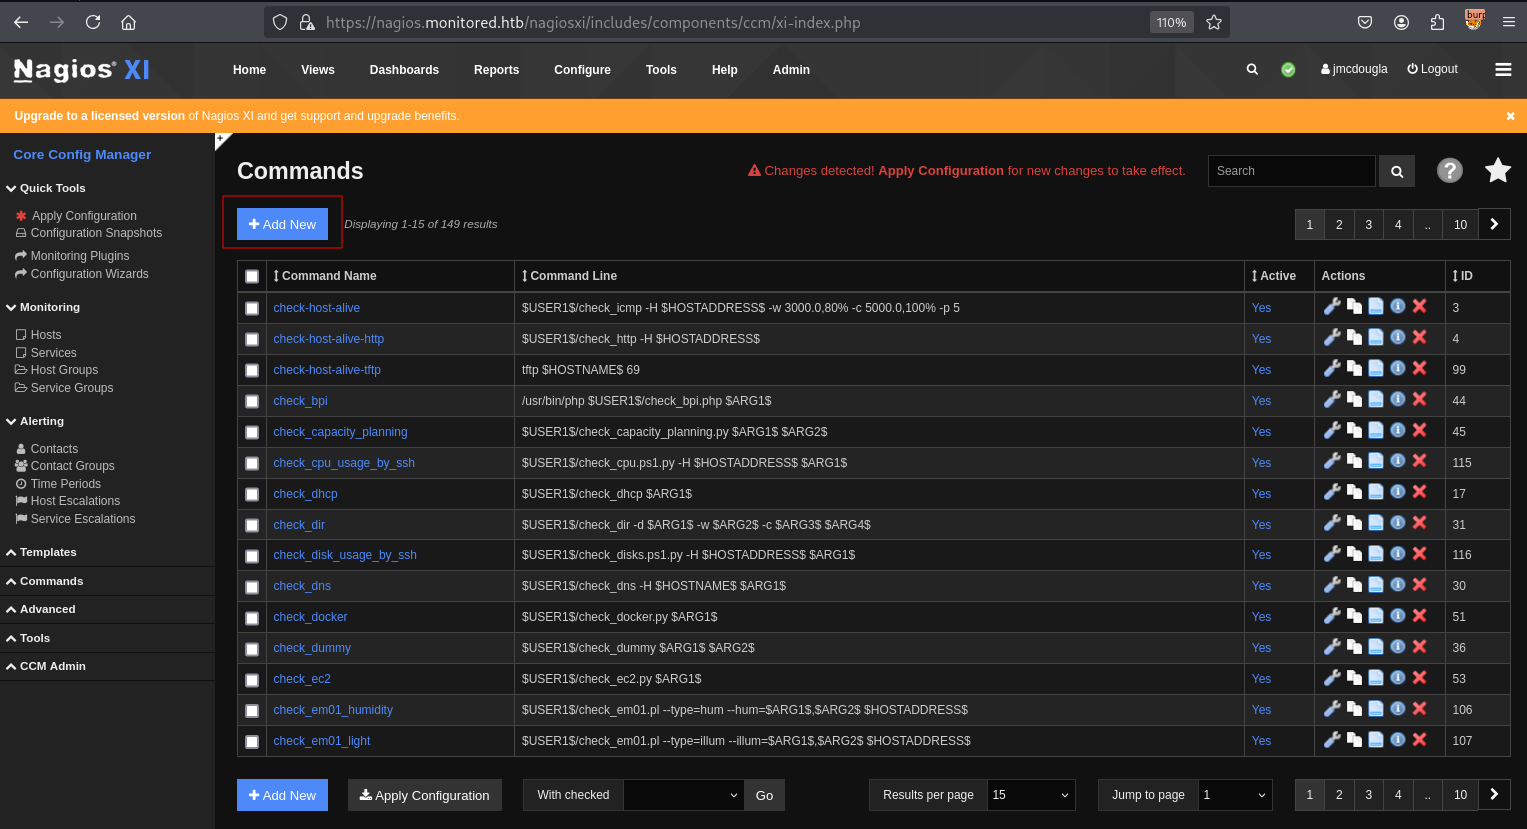The height and width of the screenshot is (829, 1527).
Task: Collapse the Quick Tools sidebar section
Action: pyautogui.click(x=46, y=188)
